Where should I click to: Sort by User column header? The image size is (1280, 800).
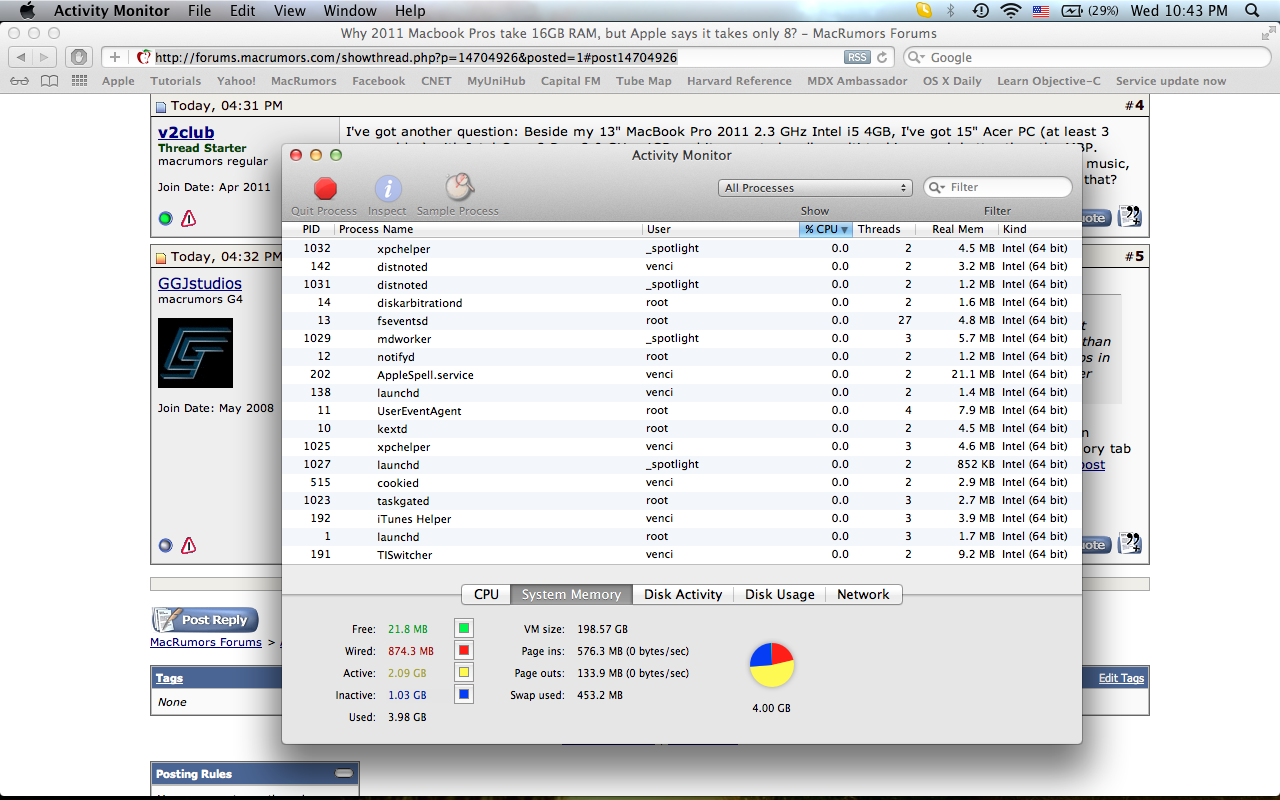(x=721, y=229)
